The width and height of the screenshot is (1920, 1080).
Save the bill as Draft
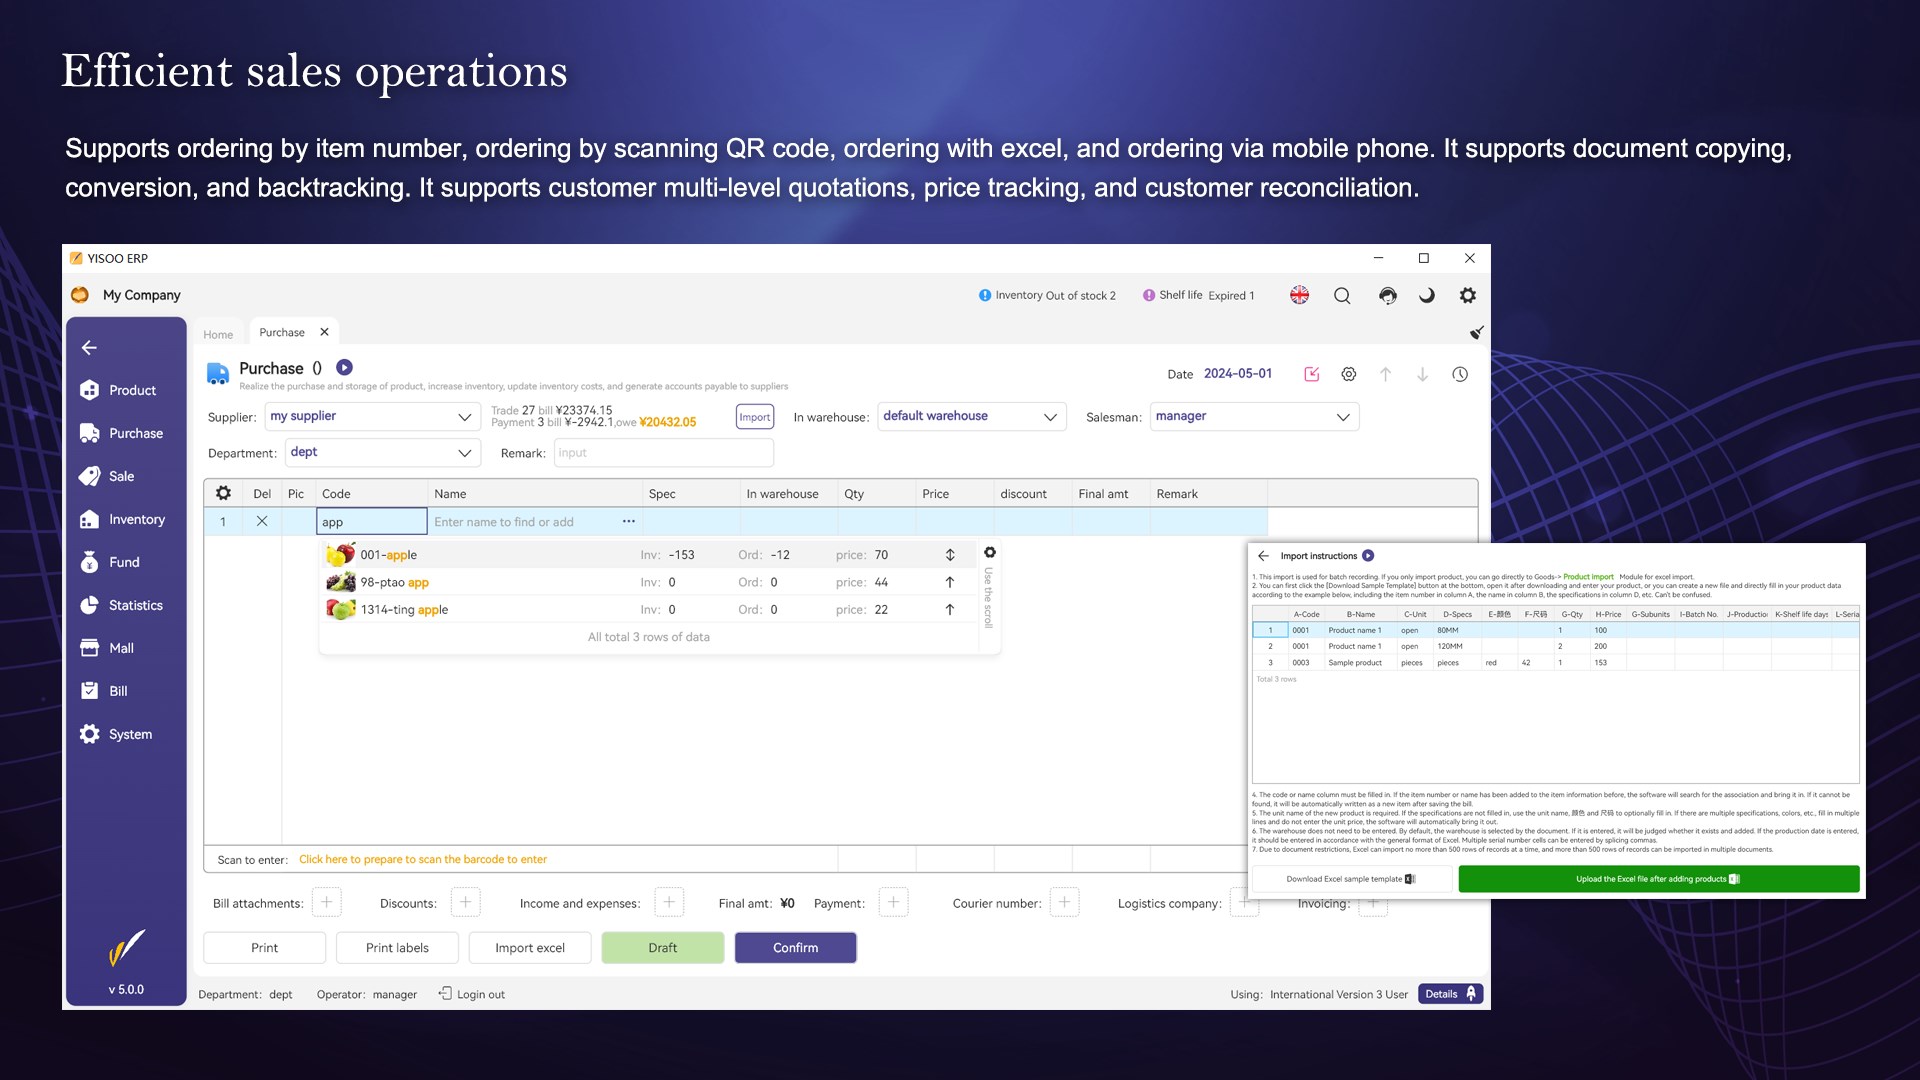(662, 947)
